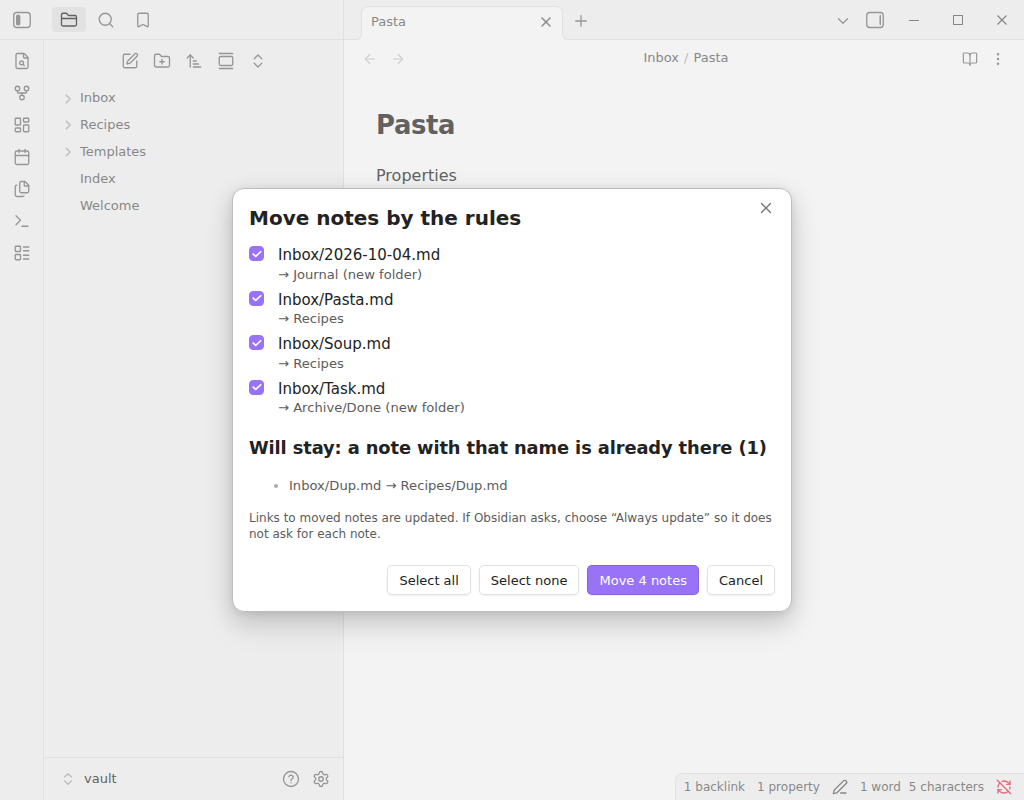Viewport: 1024px width, 800px height.
Task: Expand or collapse all folders icon
Action: 258,61
